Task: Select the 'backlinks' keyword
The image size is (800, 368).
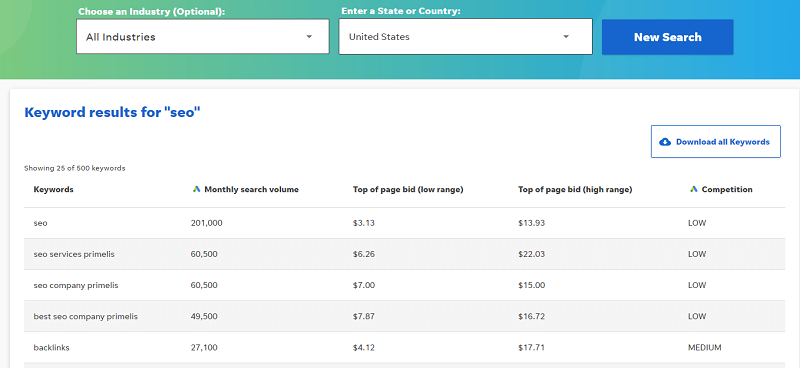Action: (x=52, y=348)
